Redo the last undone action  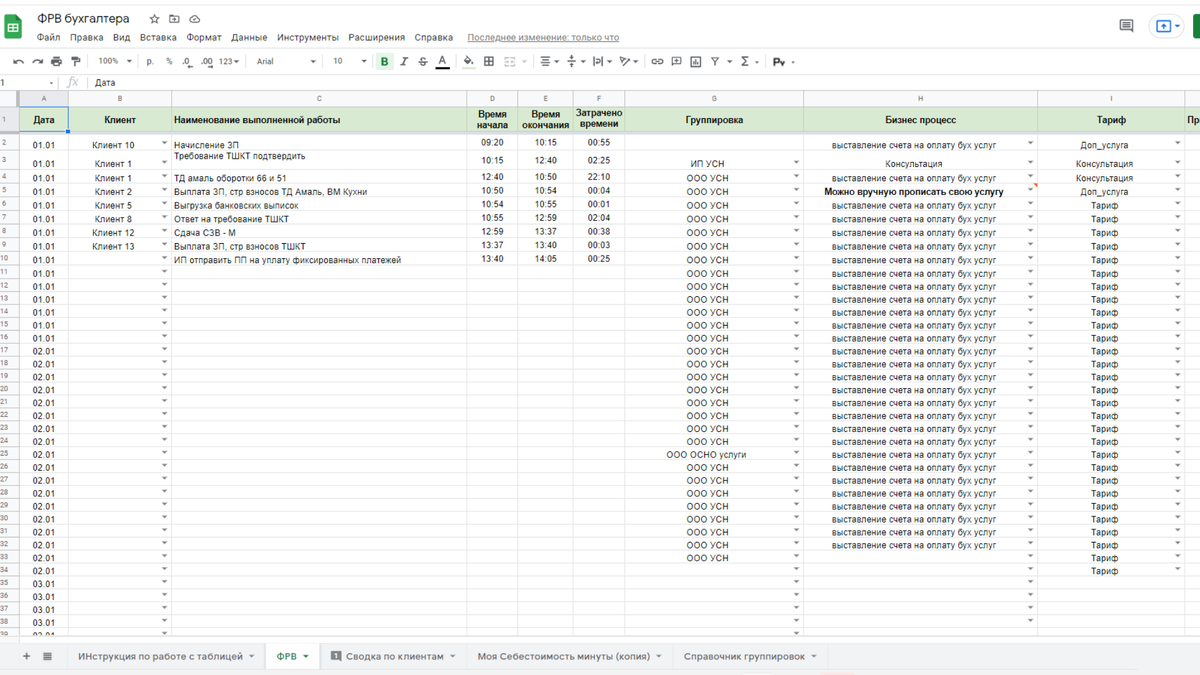pos(38,62)
